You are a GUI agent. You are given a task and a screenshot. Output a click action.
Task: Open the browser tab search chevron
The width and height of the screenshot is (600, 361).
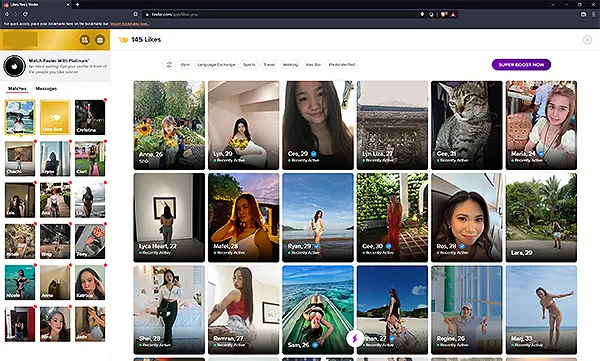(x=553, y=5)
